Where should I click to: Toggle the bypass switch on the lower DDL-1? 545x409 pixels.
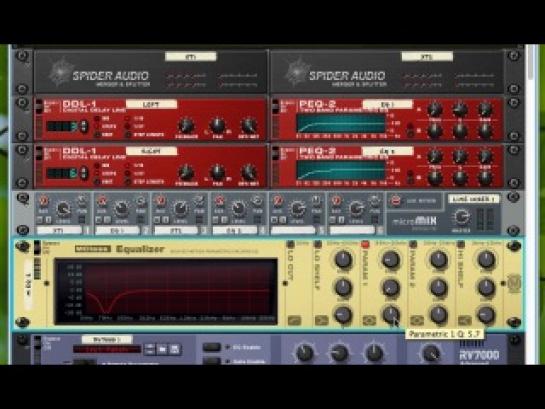tap(39, 153)
